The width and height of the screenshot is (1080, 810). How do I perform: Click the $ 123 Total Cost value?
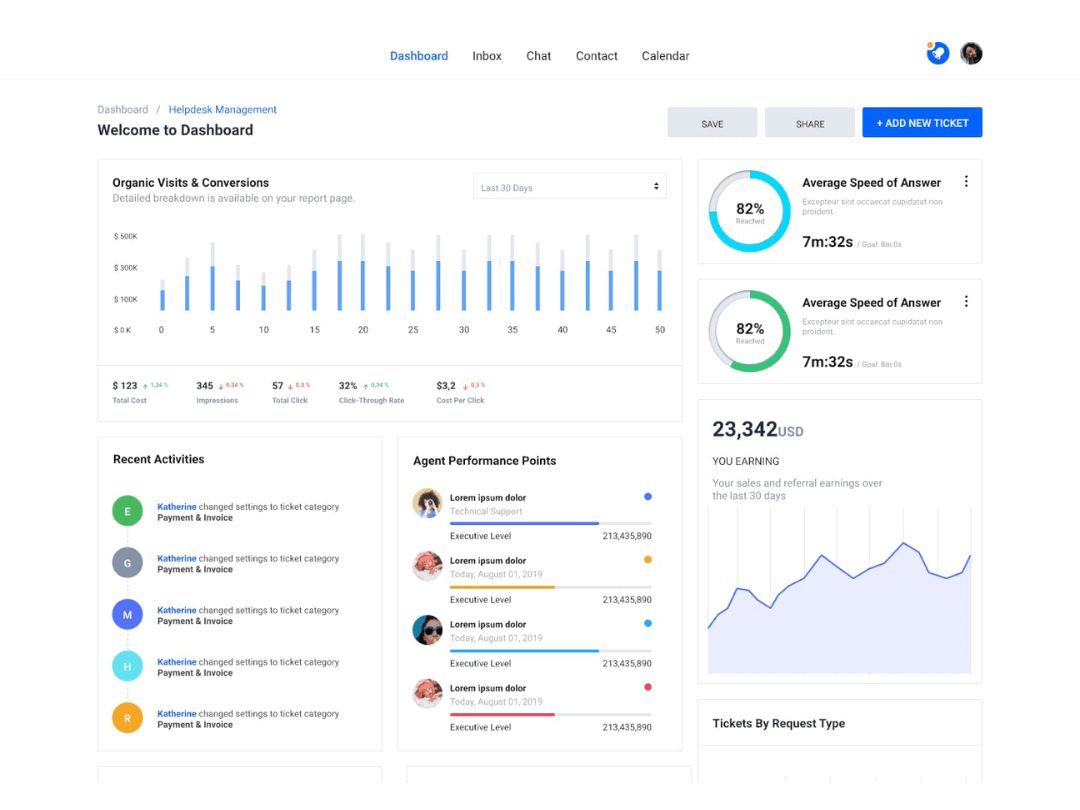pos(125,386)
